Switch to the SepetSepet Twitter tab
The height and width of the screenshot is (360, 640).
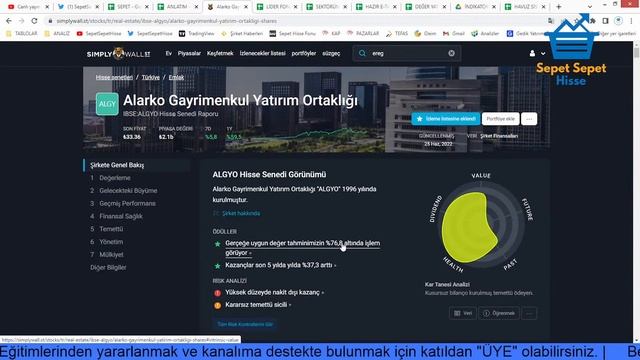click(x=78, y=7)
